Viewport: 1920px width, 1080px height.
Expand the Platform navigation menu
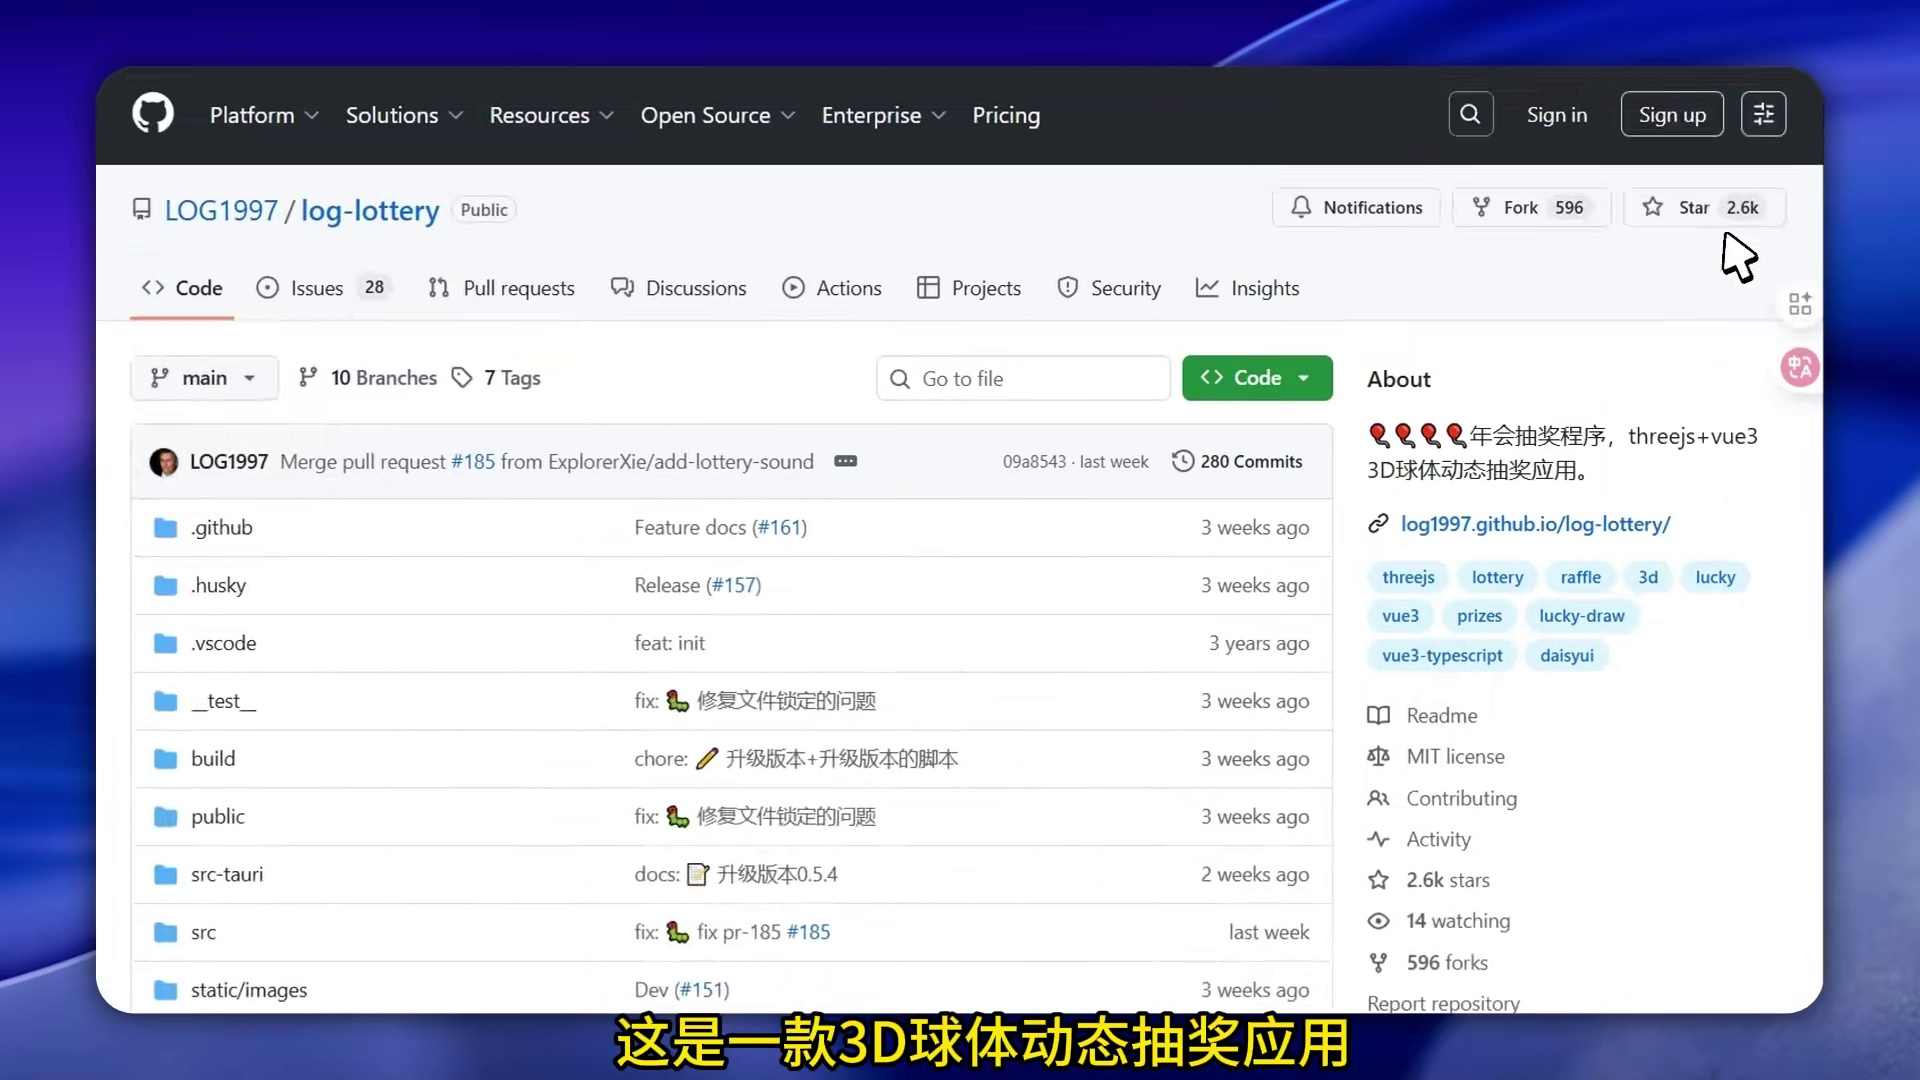(264, 115)
